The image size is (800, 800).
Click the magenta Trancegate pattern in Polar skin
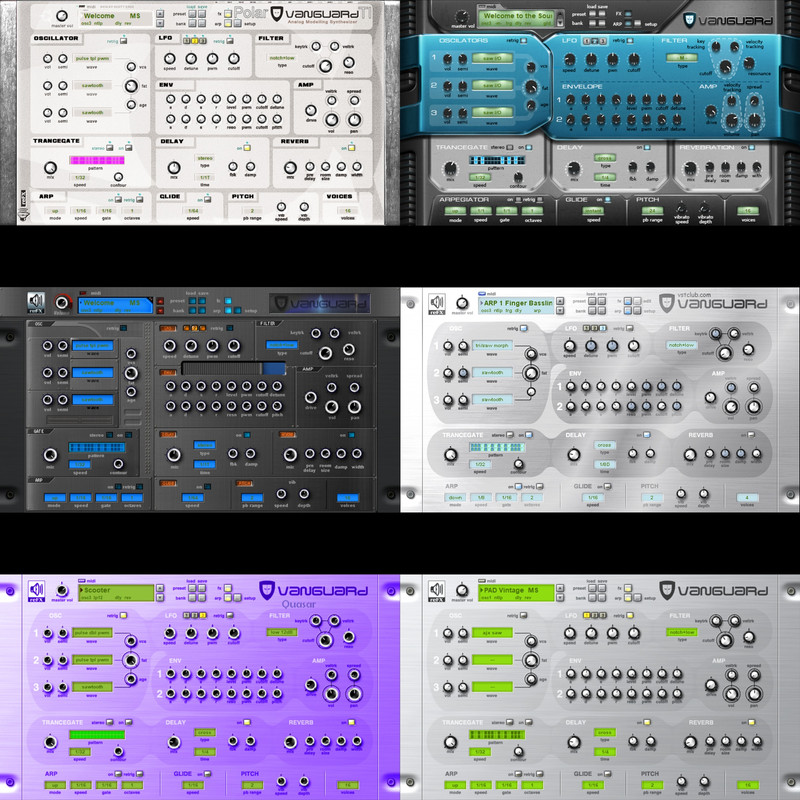click(97, 160)
